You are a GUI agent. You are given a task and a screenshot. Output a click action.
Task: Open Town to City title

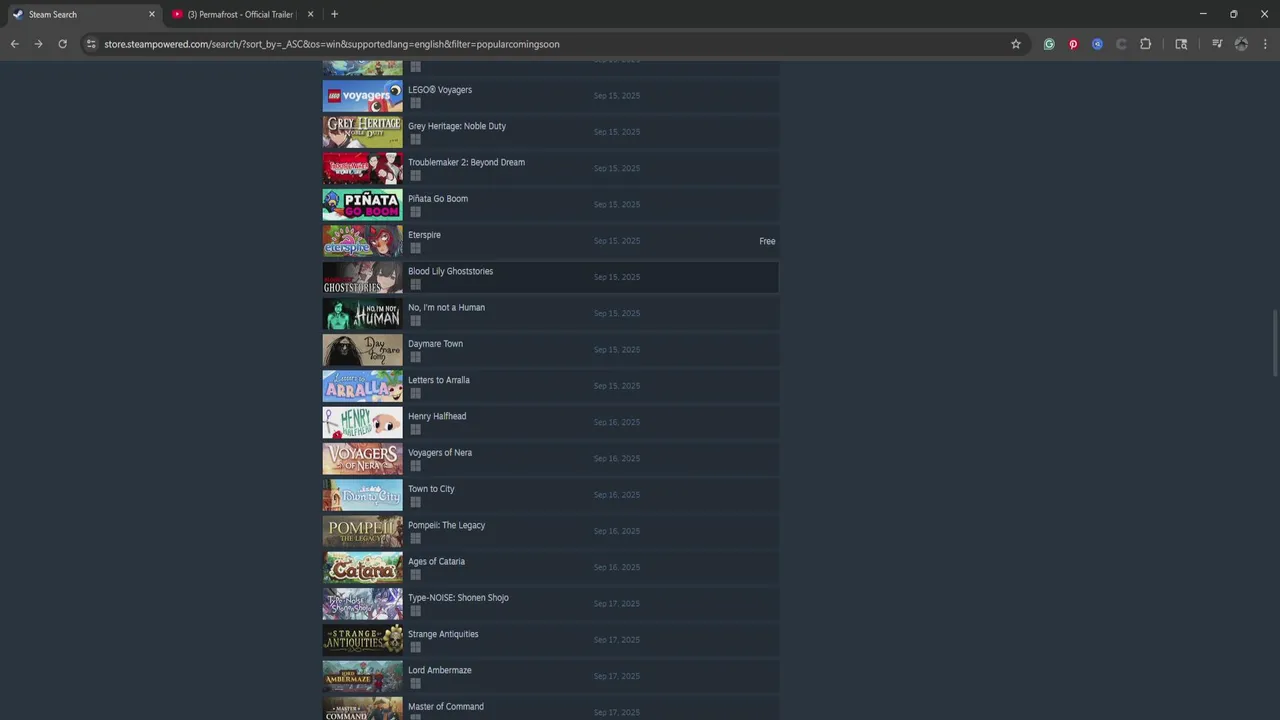[431, 489]
